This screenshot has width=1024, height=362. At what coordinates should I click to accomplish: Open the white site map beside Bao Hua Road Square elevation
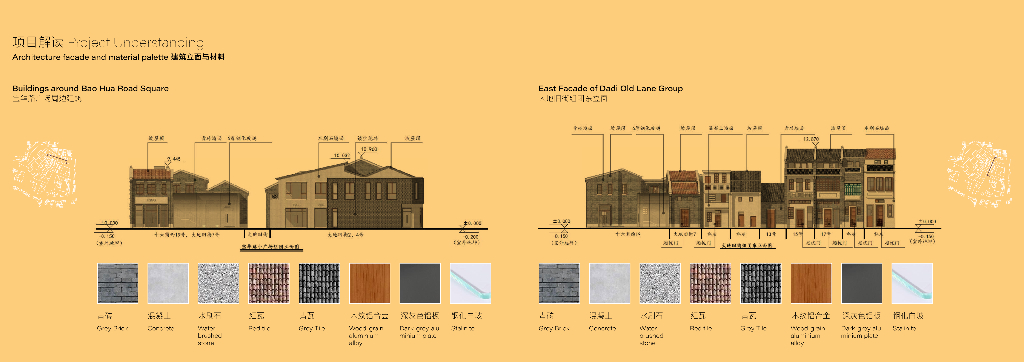click(x=44, y=173)
